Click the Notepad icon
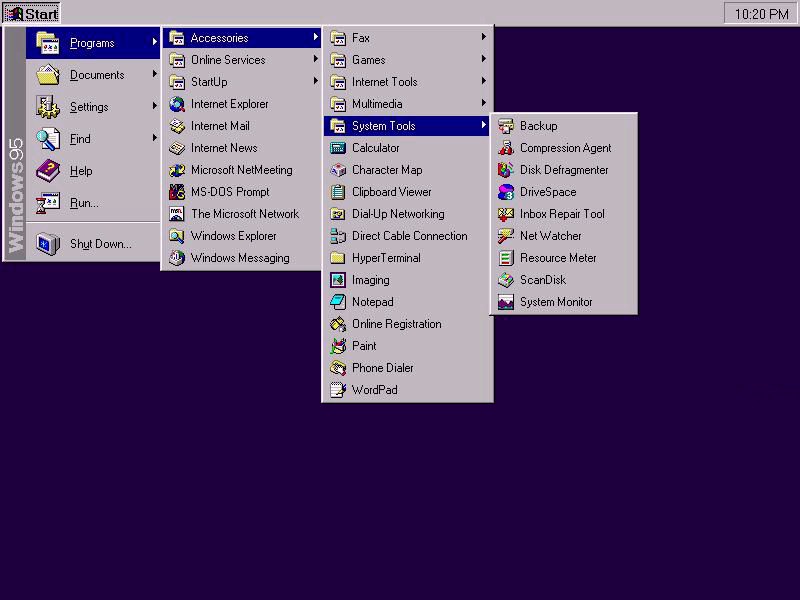Viewport: 800px width, 600px height. pos(338,302)
